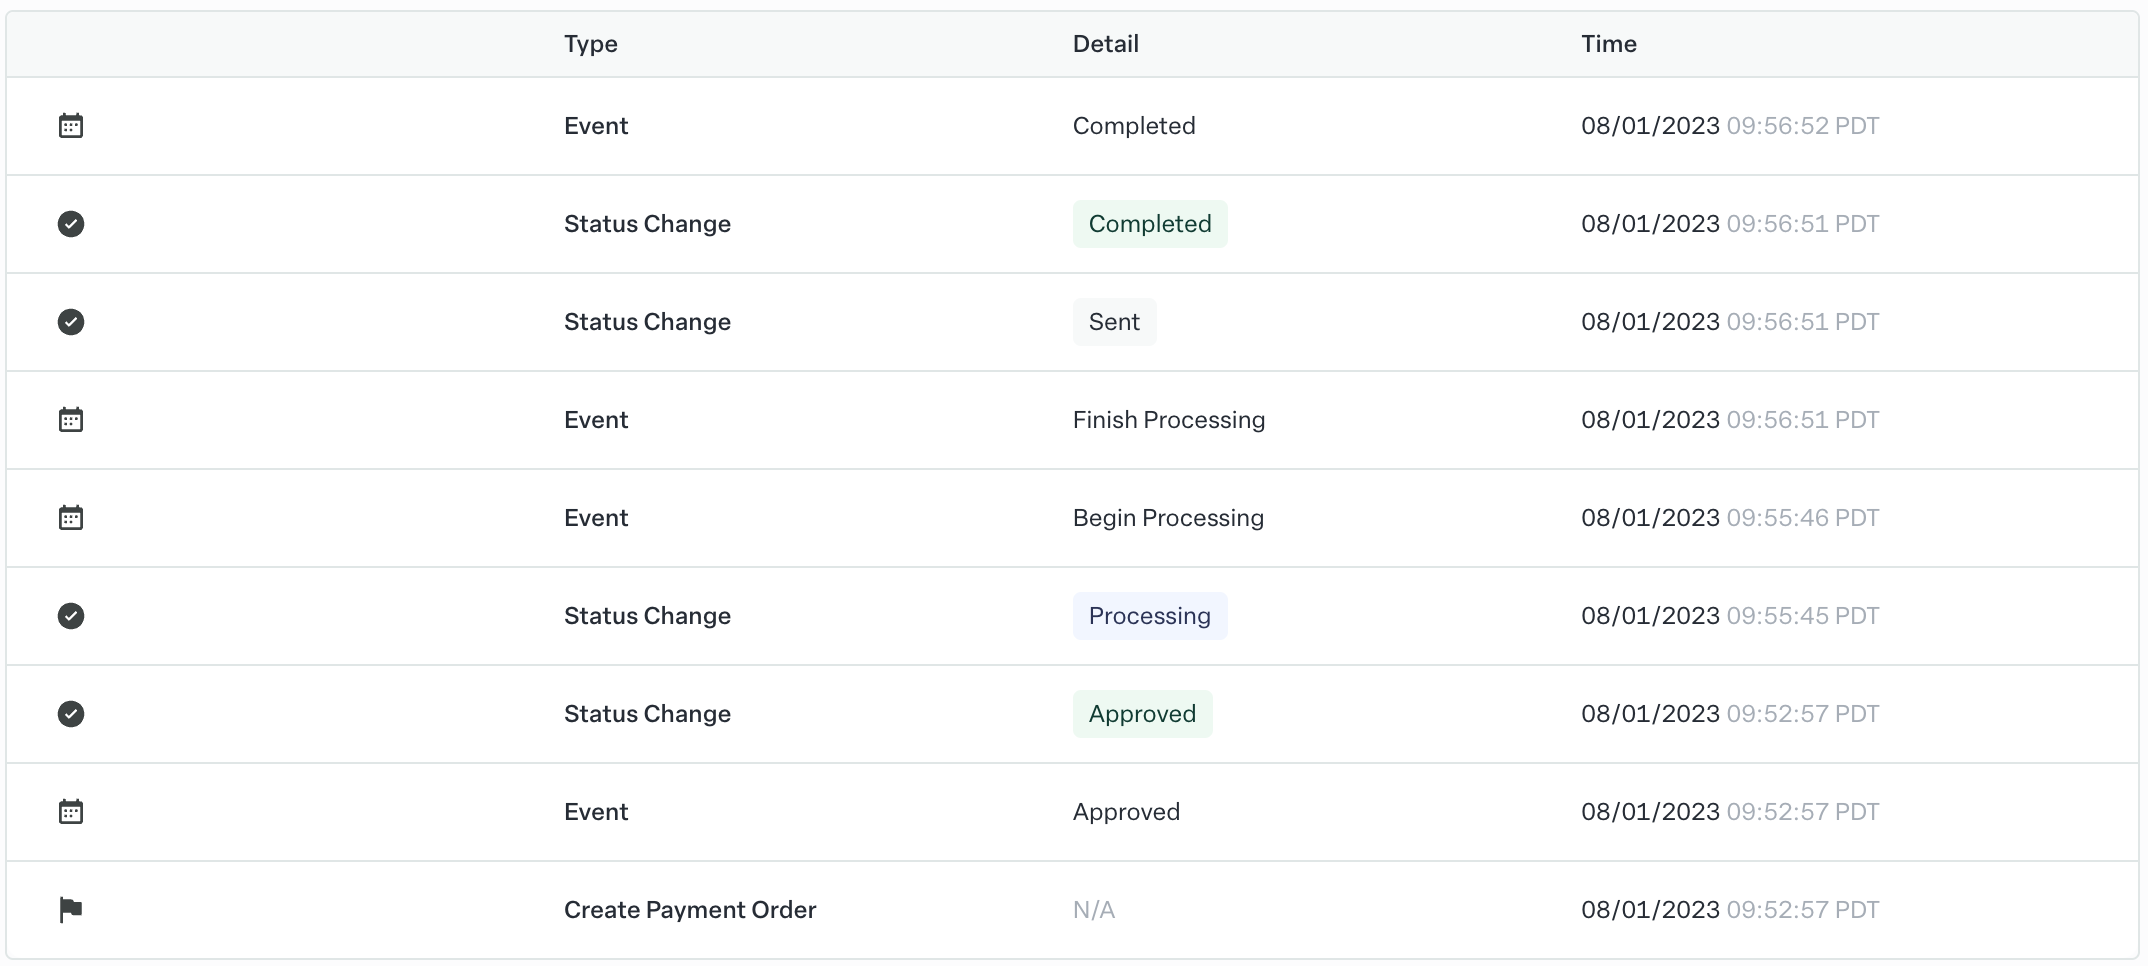Click the blue Processing status badge
This screenshot has height=966, width=2148.
coord(1149,616)
